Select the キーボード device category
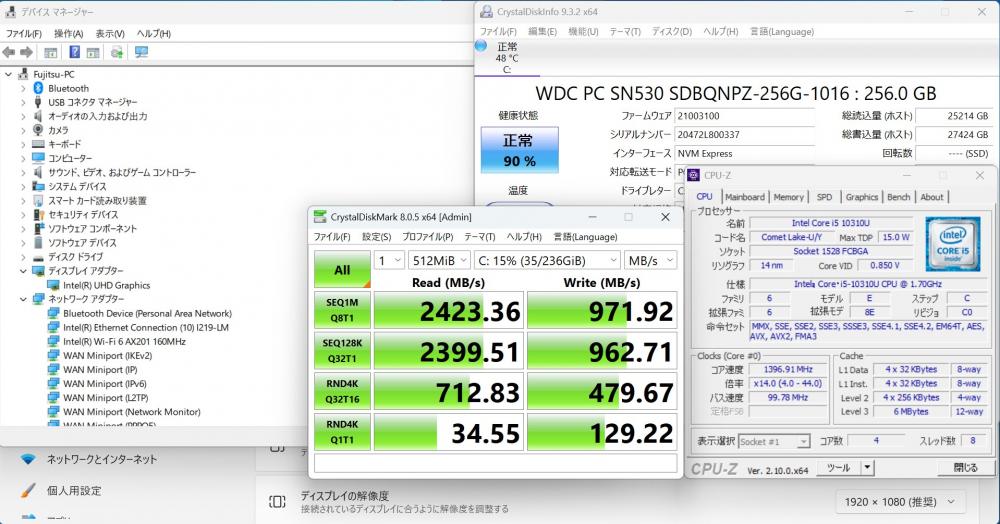Image resolution: width=1000 pixels, height=524 pixels. tap(64, 144)
